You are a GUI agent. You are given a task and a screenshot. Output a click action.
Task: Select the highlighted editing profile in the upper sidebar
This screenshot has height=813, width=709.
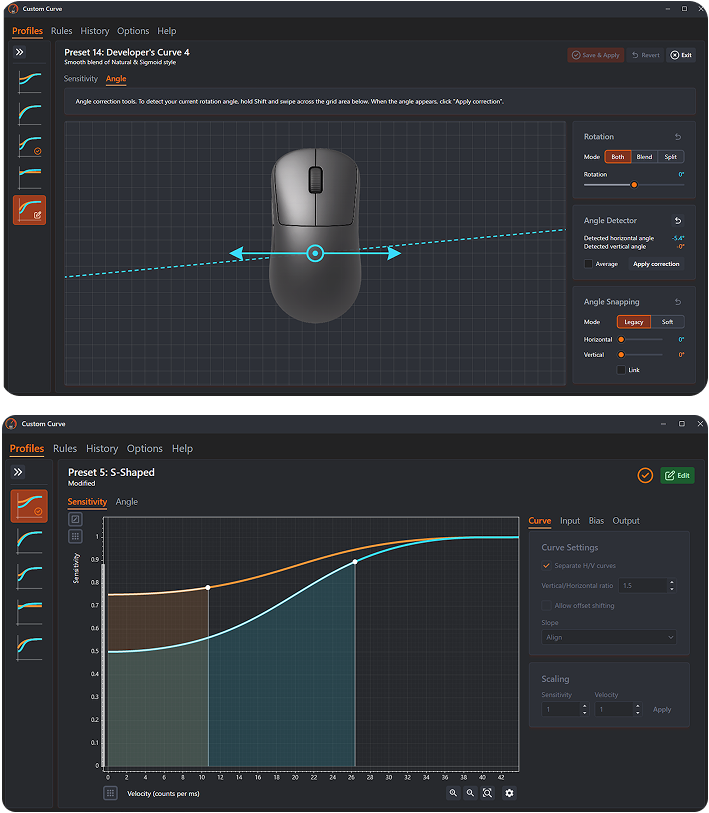pos(30,210)
